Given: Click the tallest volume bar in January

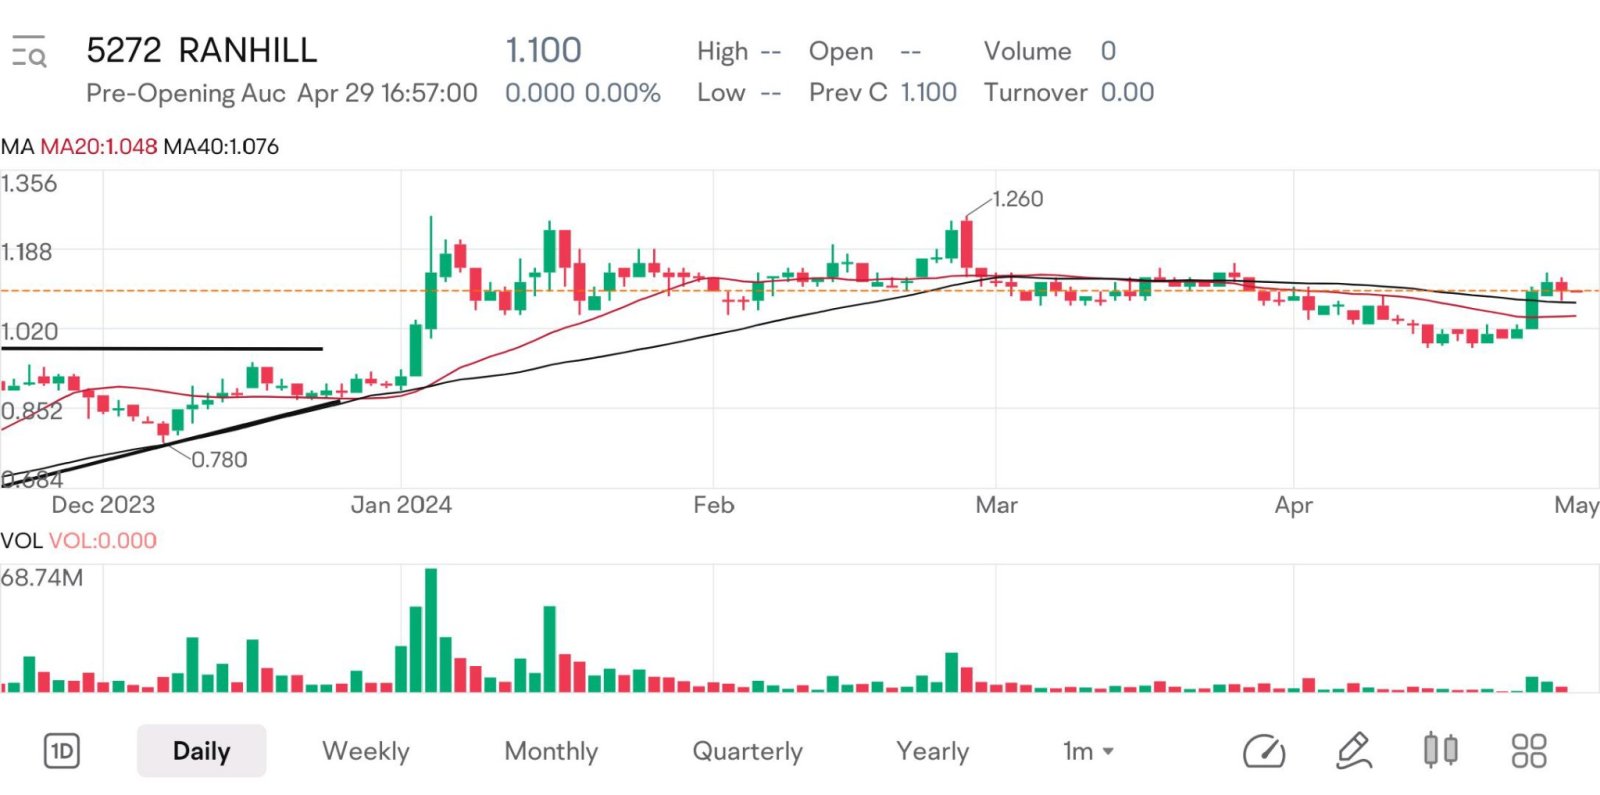Looking at the screenshot, I should click(431, 630).
